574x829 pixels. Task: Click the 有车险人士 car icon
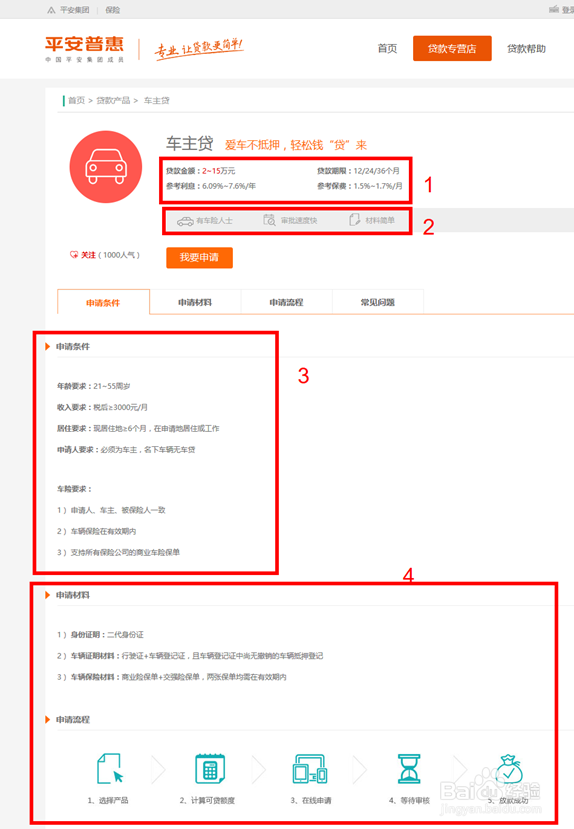coord(185,221)
